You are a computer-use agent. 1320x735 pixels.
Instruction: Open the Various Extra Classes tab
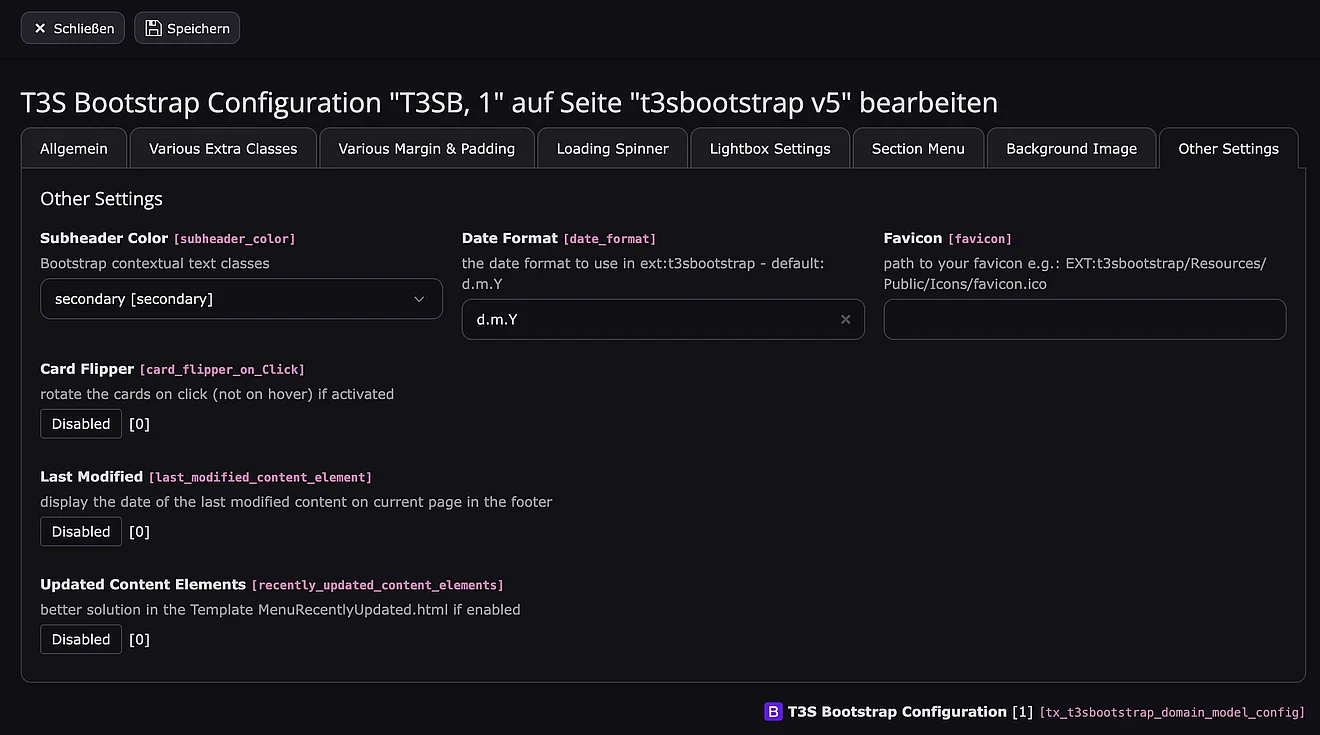(223, 149)
